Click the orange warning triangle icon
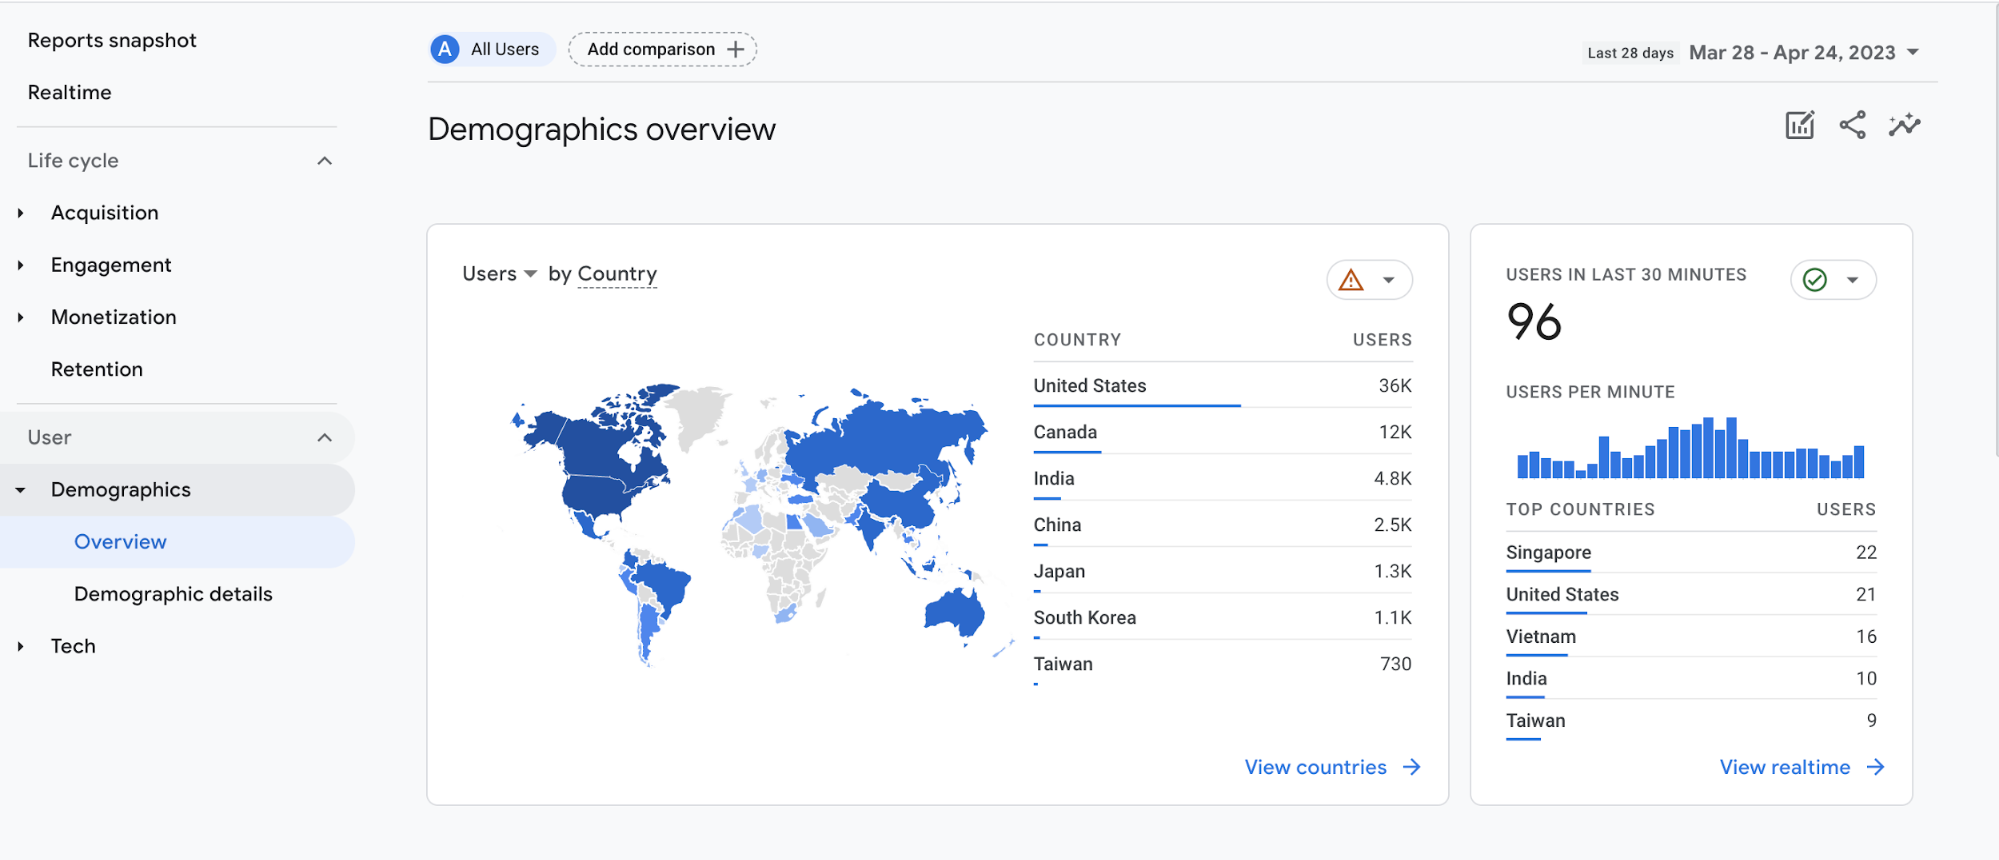The height and width of the screenshot is (860, 1999). pyautogui.click(x=1351, y=280)
